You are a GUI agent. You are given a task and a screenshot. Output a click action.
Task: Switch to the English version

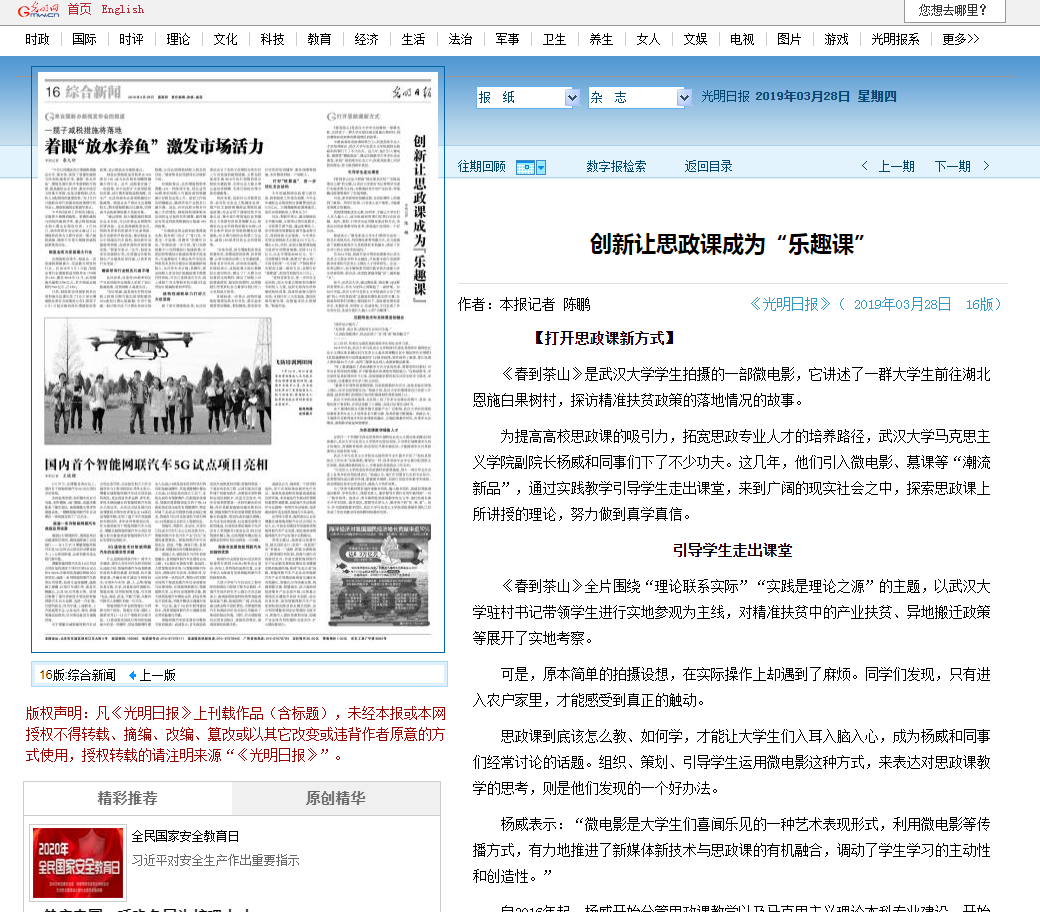click(x=123, y=10)
